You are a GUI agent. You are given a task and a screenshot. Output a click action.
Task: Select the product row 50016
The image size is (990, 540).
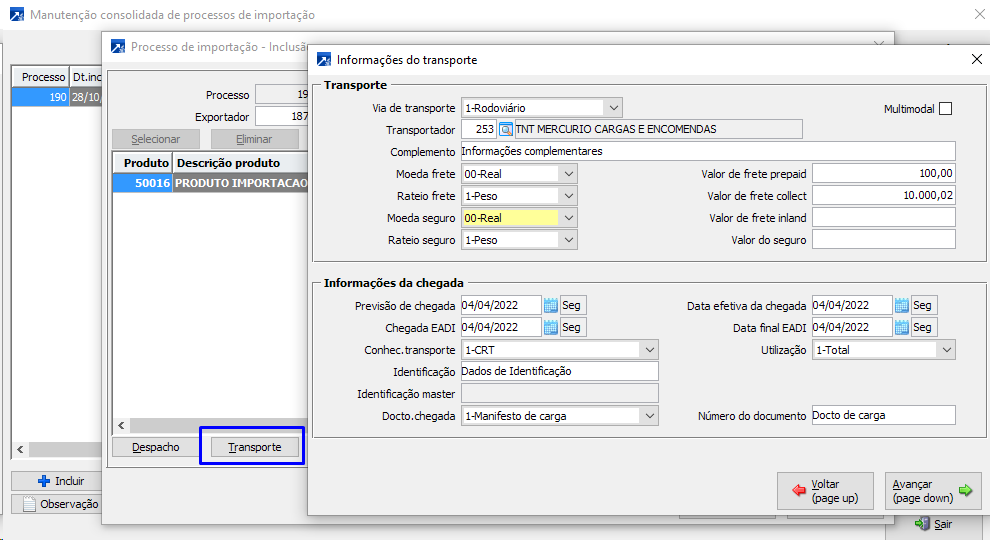[210, 184]
